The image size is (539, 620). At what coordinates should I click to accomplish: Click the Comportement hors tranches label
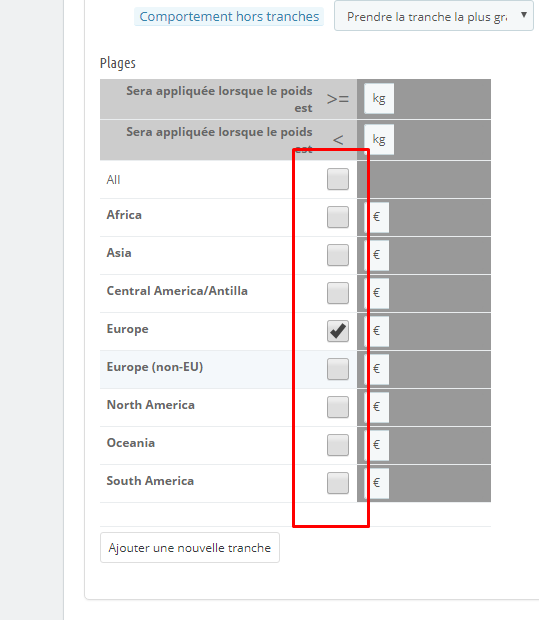click(229, 17)
